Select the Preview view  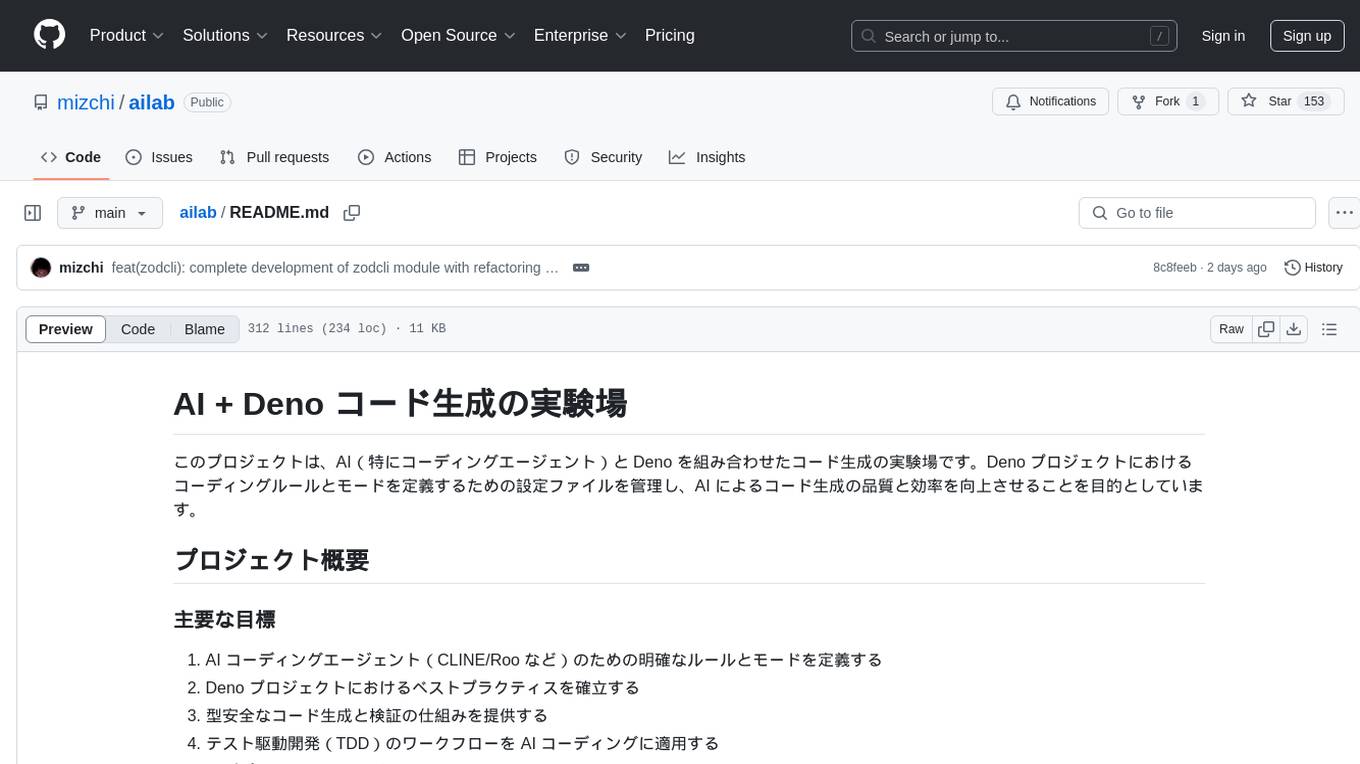tap(66, 329)
